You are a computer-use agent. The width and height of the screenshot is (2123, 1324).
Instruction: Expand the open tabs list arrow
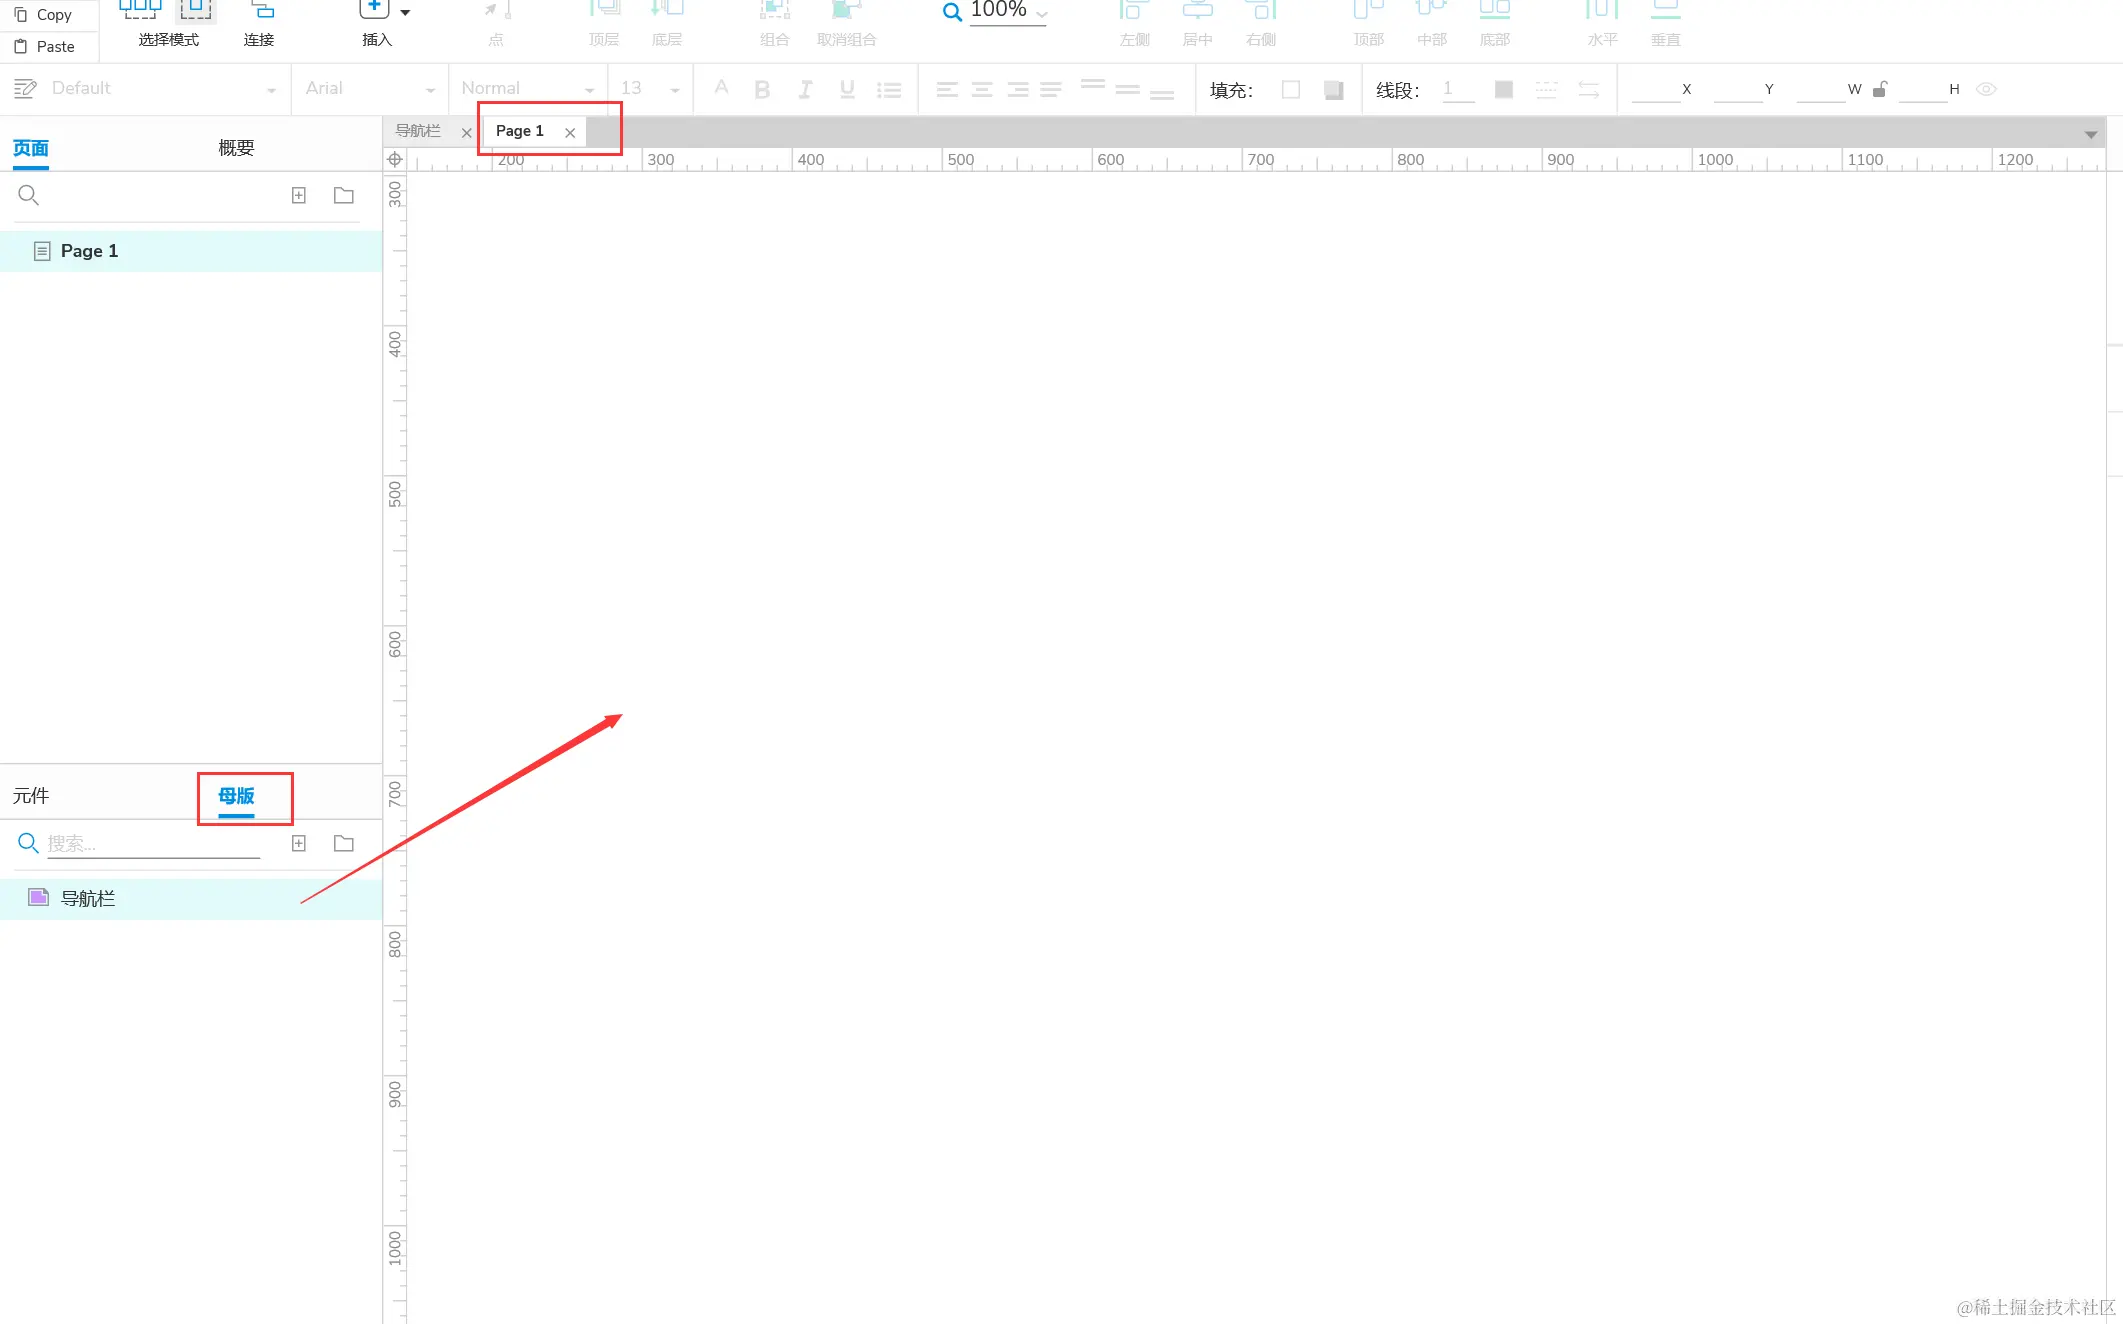coord(2090,134)
